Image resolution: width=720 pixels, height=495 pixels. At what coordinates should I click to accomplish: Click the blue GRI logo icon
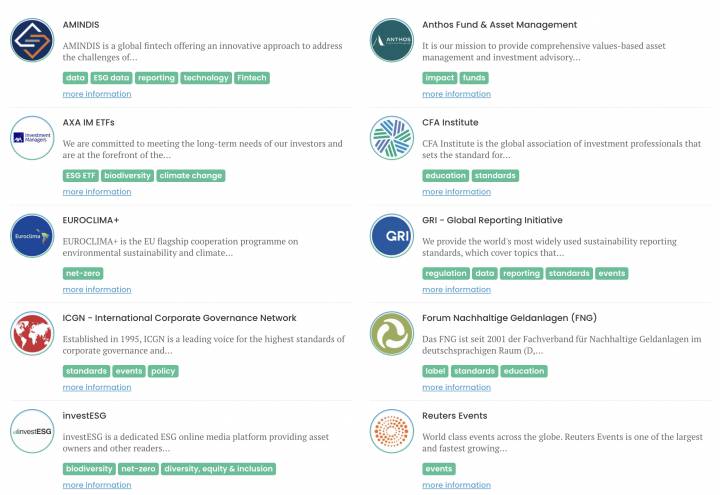392,236
